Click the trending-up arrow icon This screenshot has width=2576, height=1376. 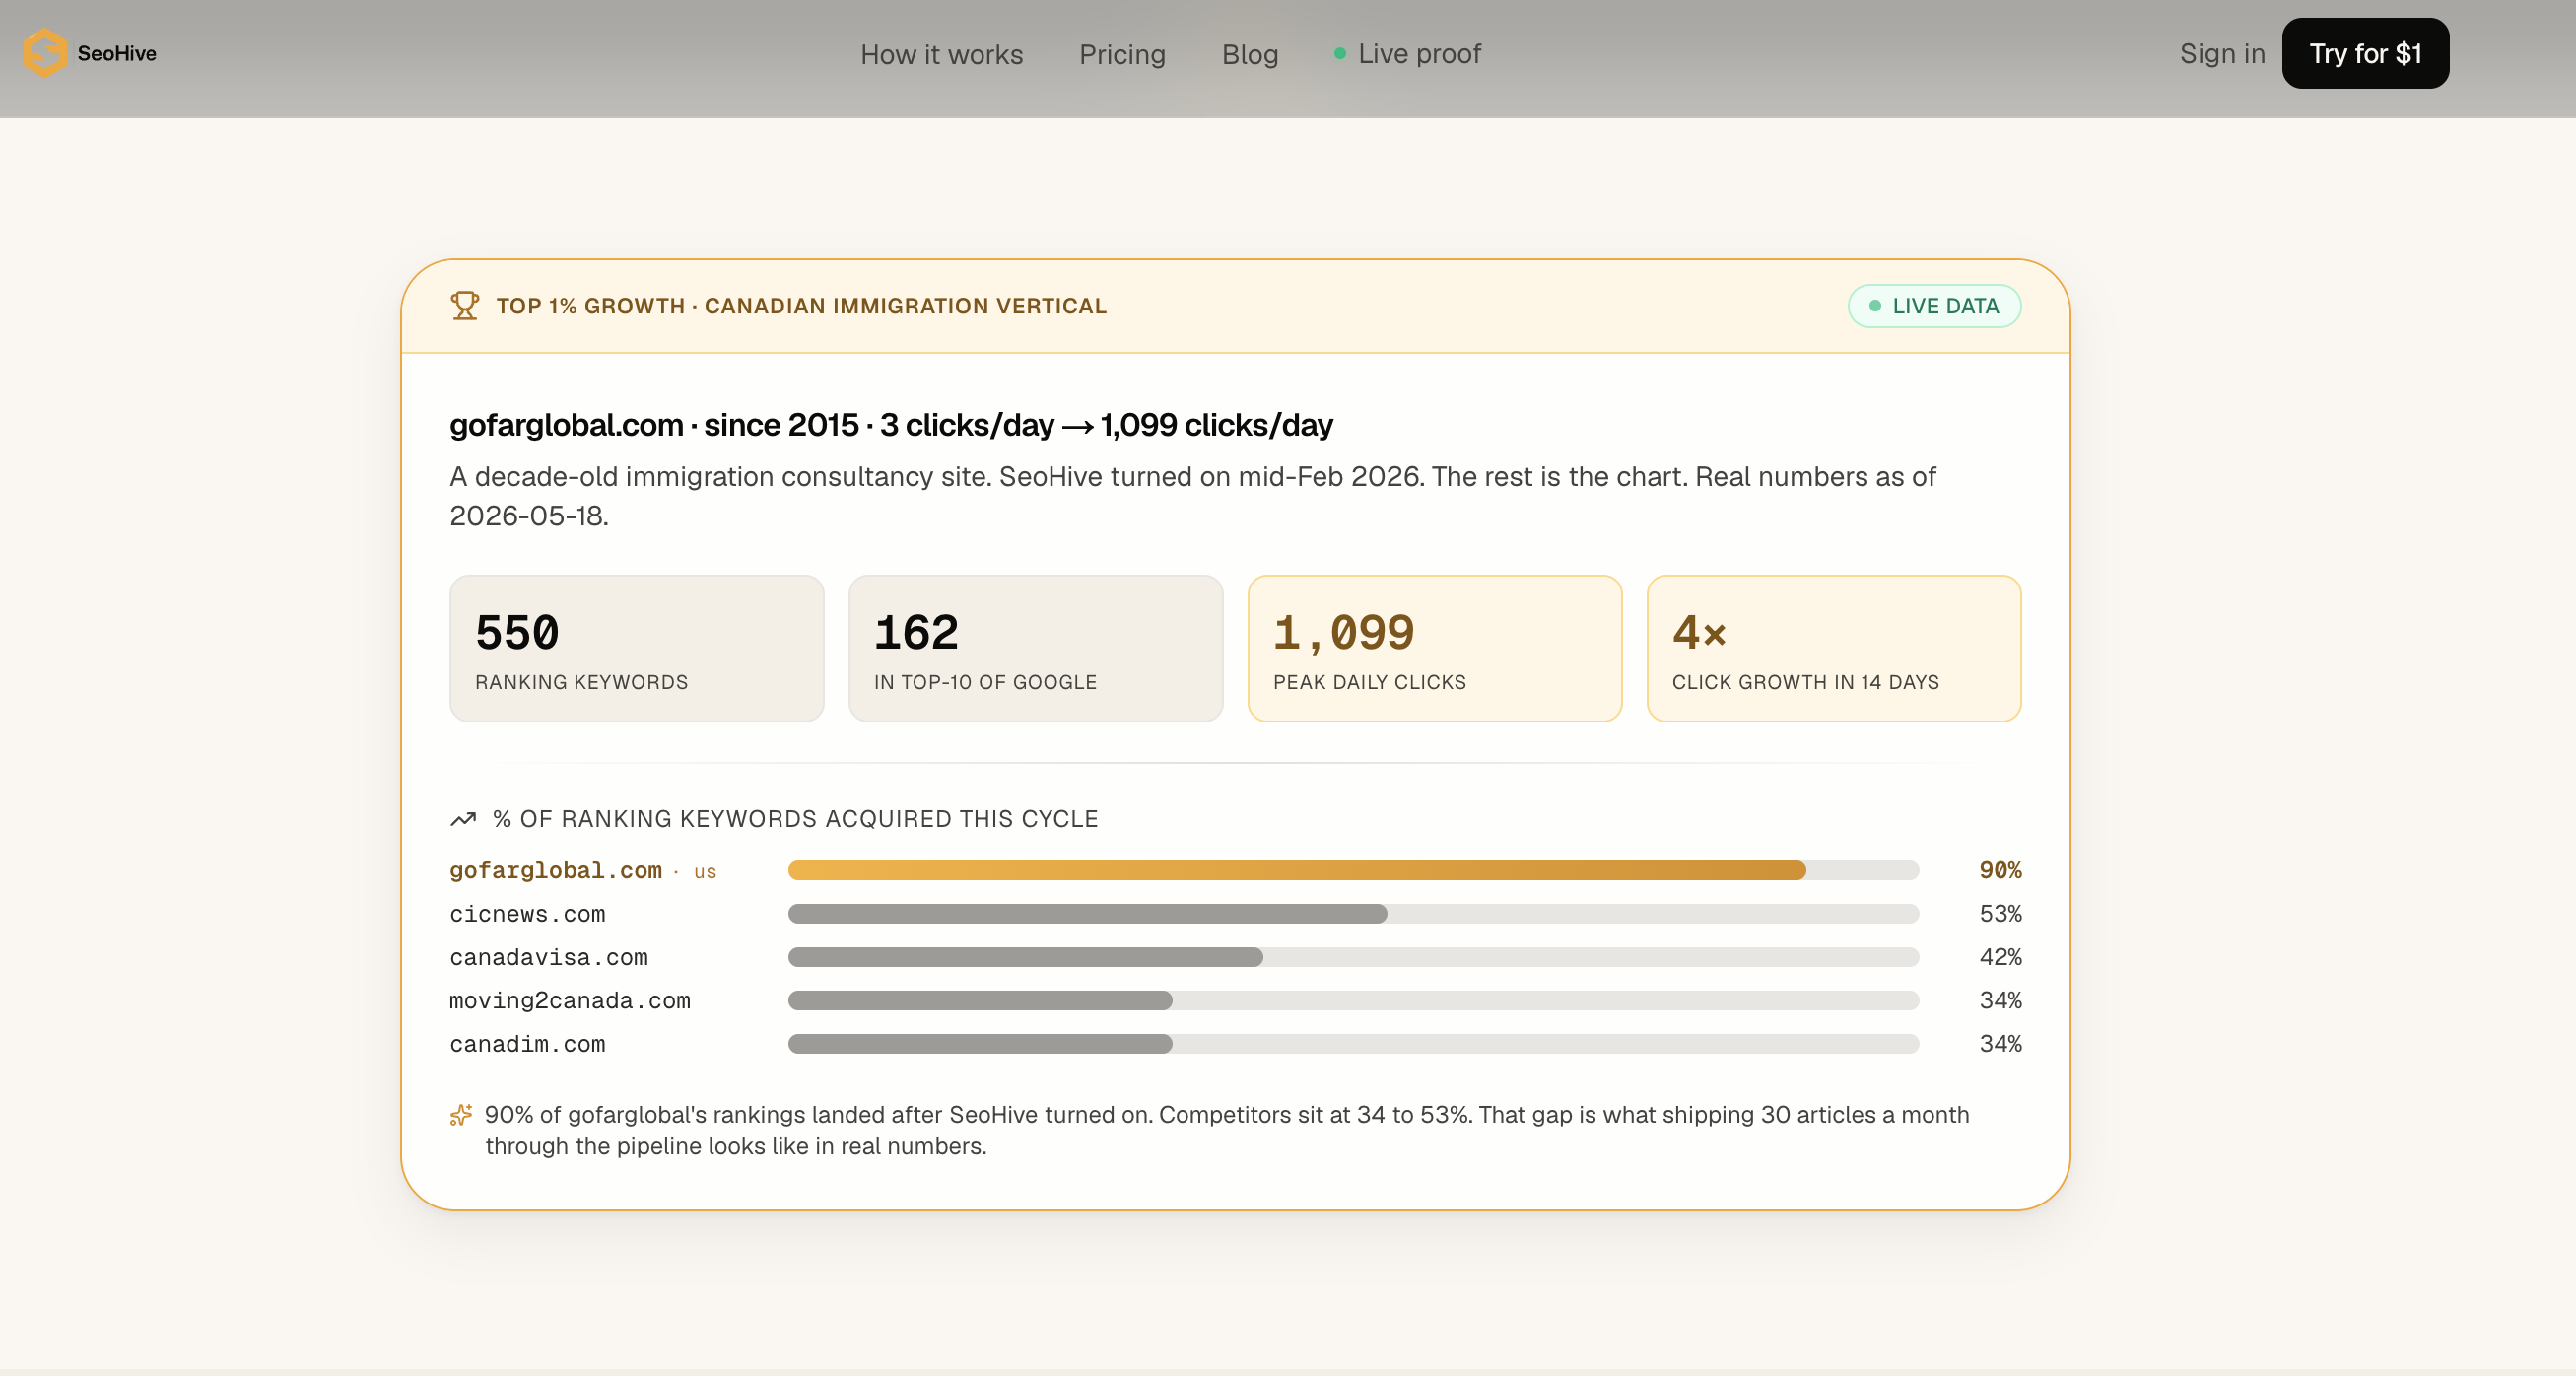pyautogui.click(x=463, y=819)
